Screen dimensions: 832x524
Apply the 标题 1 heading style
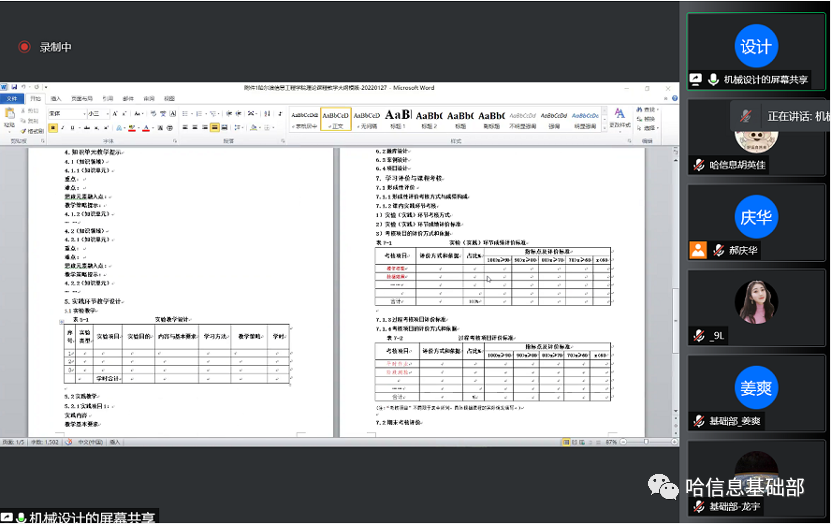398,117
